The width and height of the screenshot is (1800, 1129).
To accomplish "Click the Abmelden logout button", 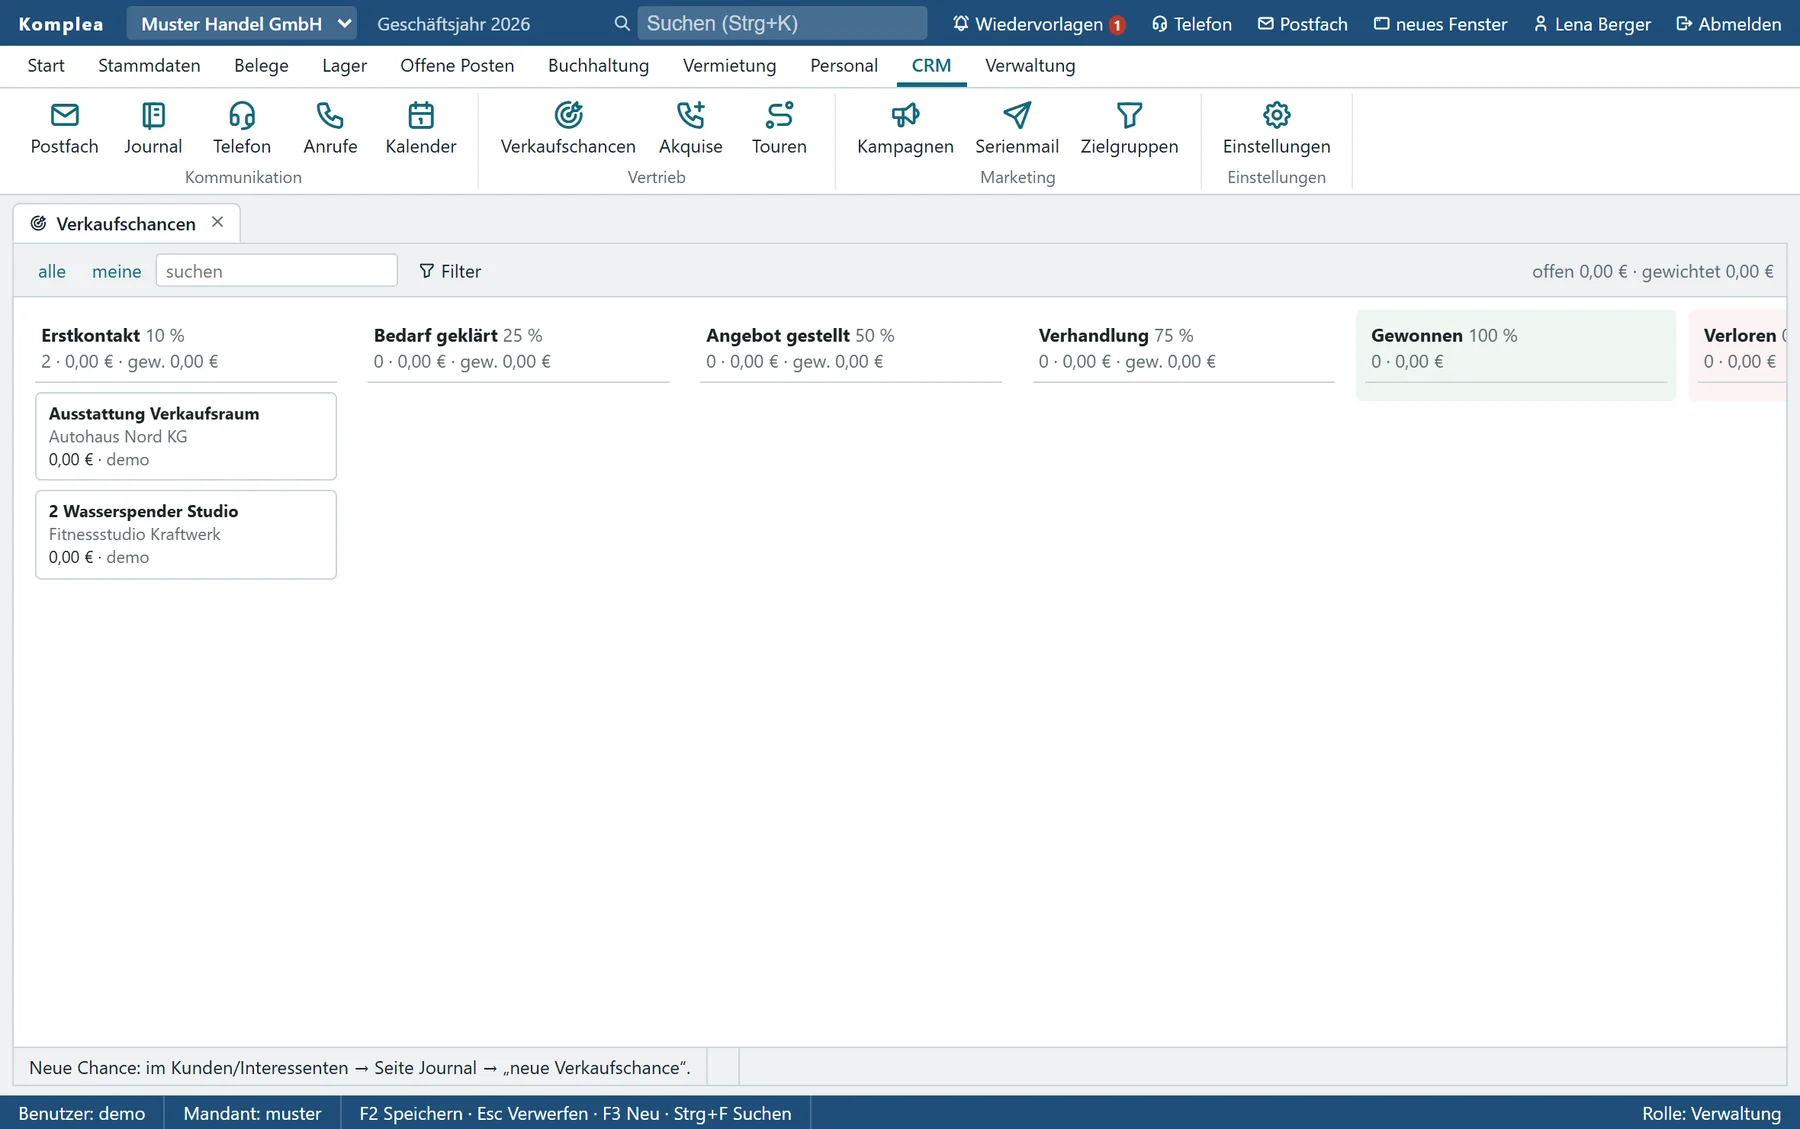I will pos(1729,24).
